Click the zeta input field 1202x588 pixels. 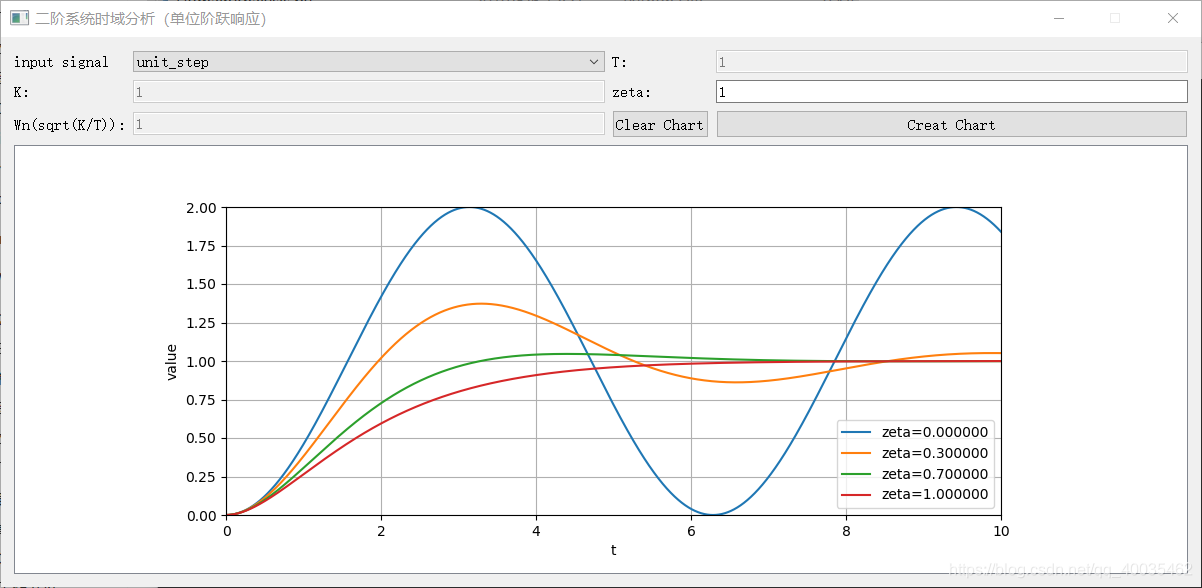(951, 92)
